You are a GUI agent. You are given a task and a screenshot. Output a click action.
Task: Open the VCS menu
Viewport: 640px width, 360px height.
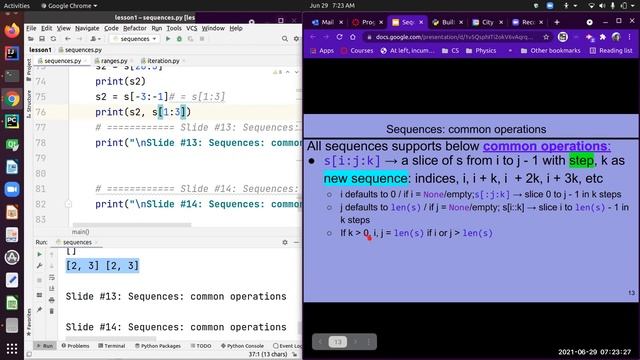(191, 28)
